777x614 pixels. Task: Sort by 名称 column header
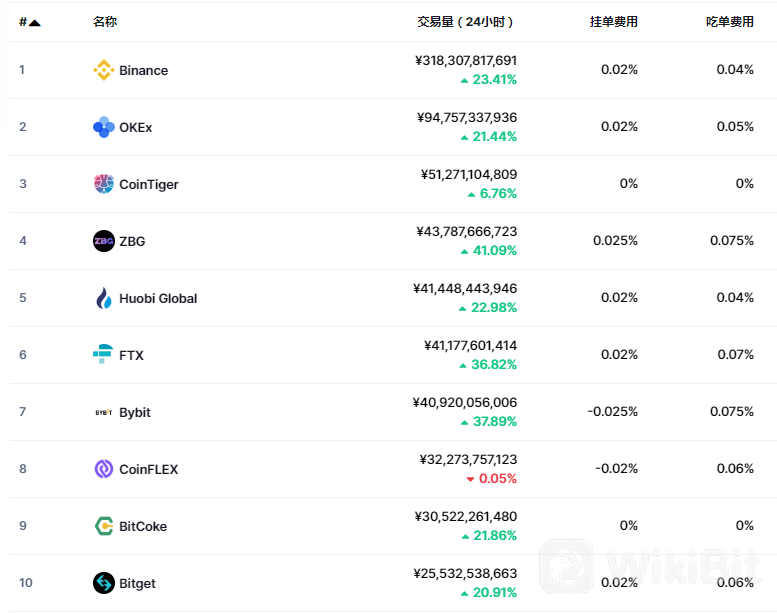coord(105,22)
